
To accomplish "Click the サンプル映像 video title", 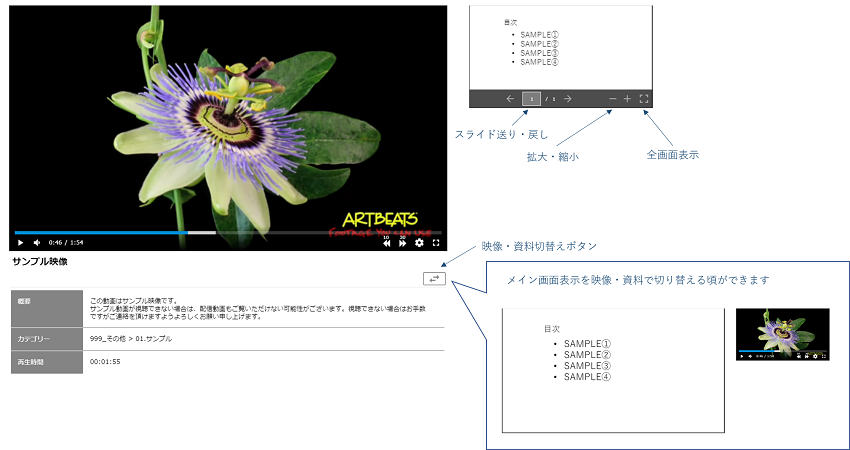I will [x=40, y=262].
